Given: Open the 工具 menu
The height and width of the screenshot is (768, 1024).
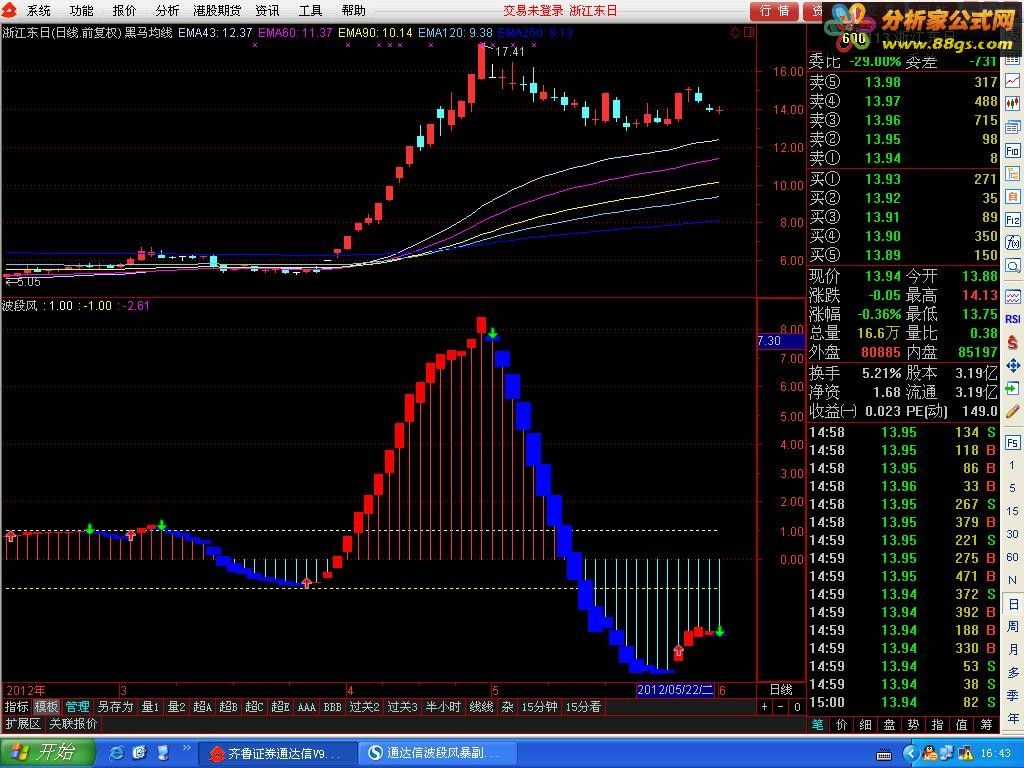Looking at the screenshot, I should click(310, 10).
